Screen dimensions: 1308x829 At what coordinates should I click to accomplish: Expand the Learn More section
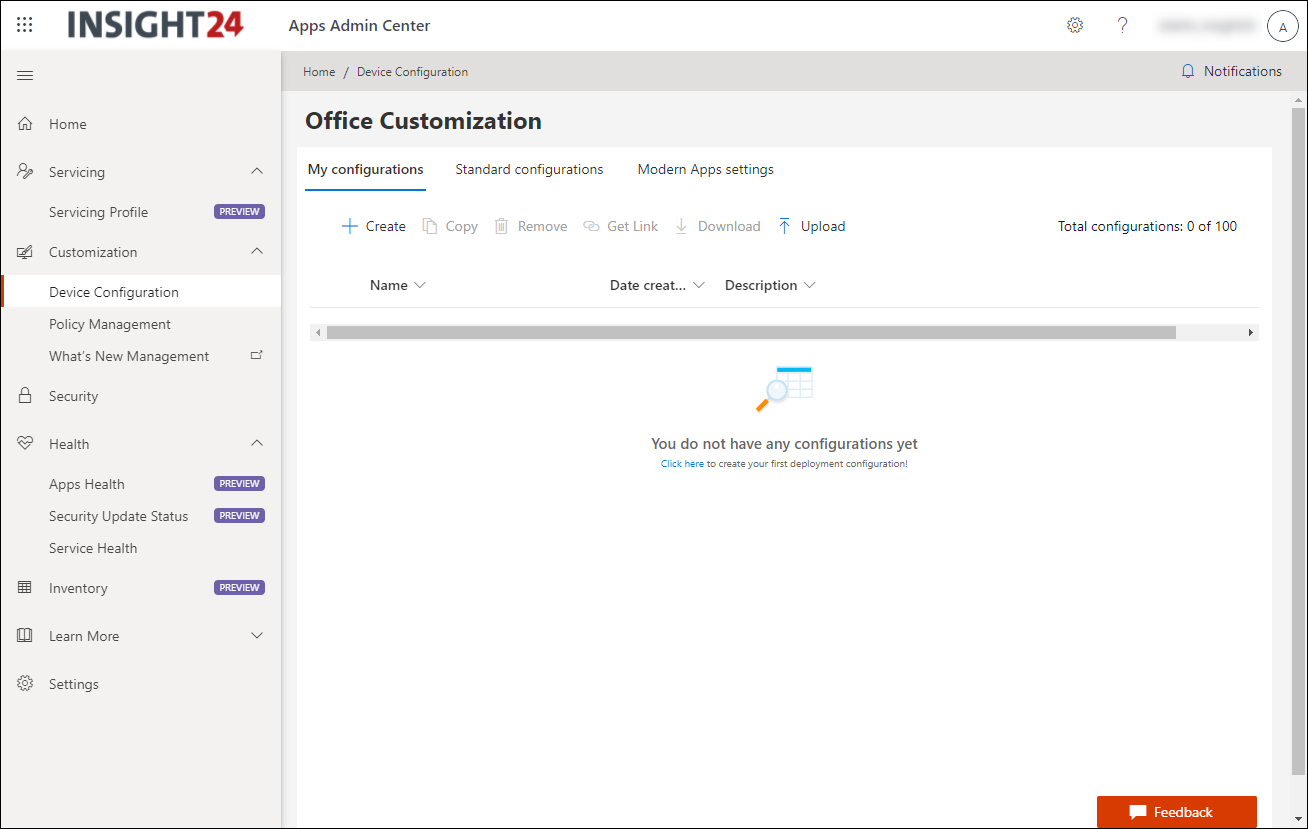pos(257,636)
